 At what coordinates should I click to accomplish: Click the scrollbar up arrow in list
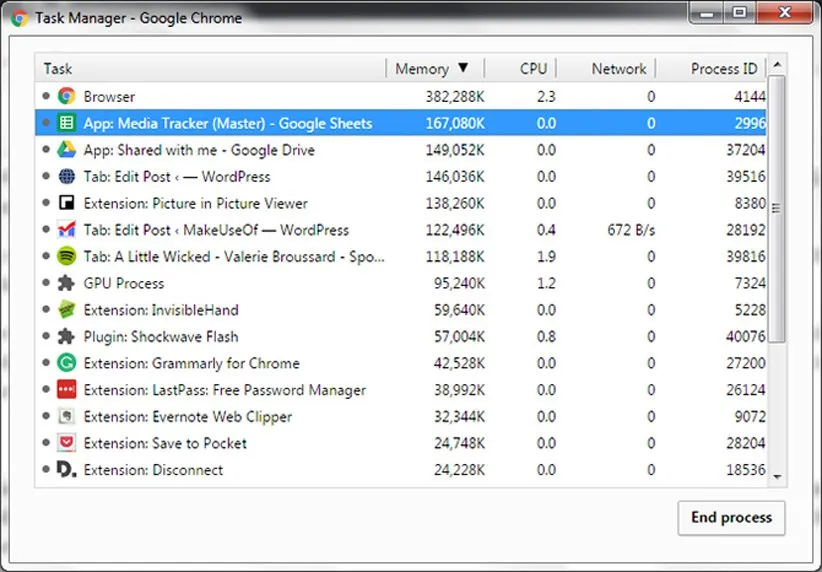pyautogui.click(x=777, y=65)
